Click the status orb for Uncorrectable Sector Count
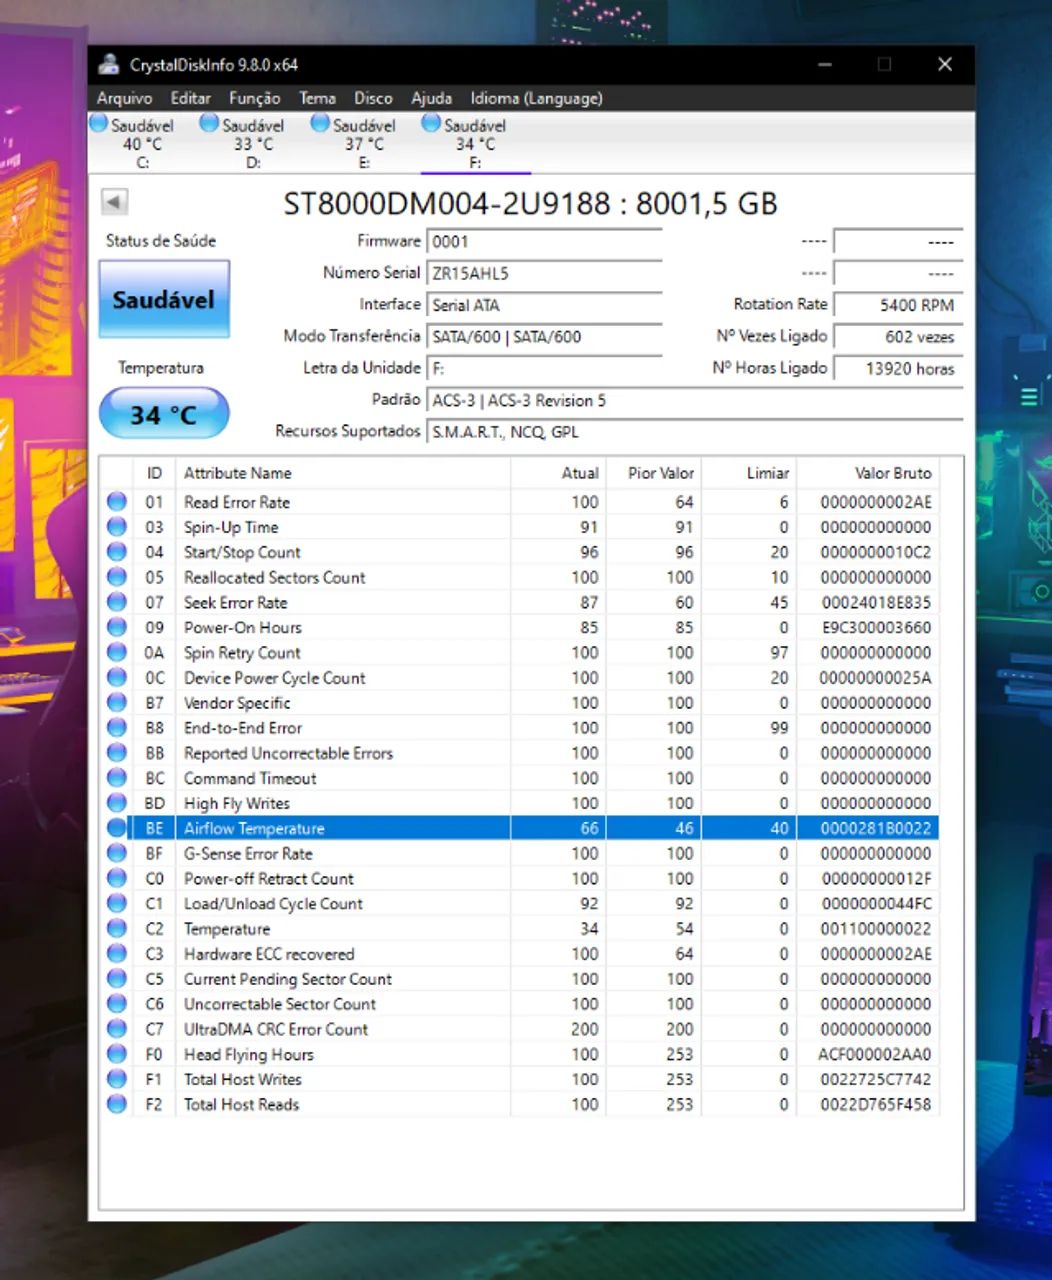The width and height of the screenshot is (1052, 1280). point(117,1004)
